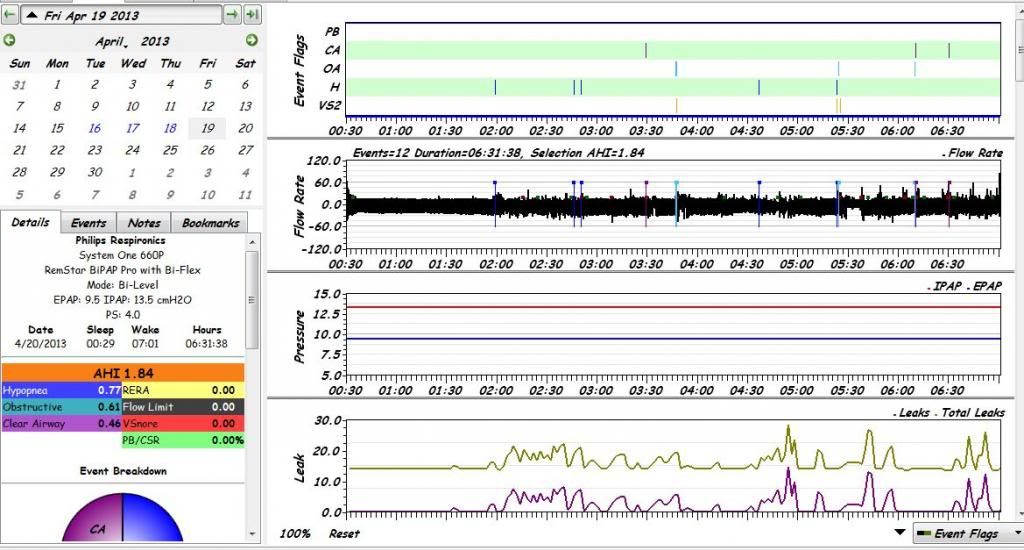The height and width of the screenshot is (550, 1024).
Task: Show previous month in calendar
Action: tap(9, 40)
